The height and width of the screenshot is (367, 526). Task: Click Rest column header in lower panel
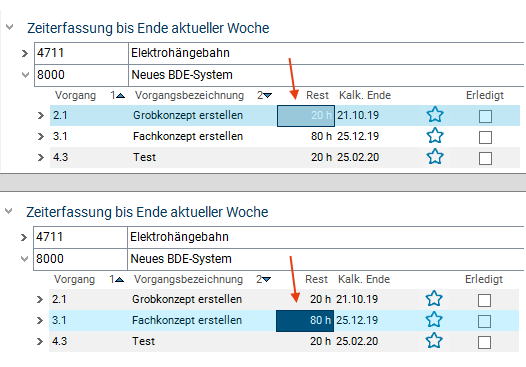[316, 279]
